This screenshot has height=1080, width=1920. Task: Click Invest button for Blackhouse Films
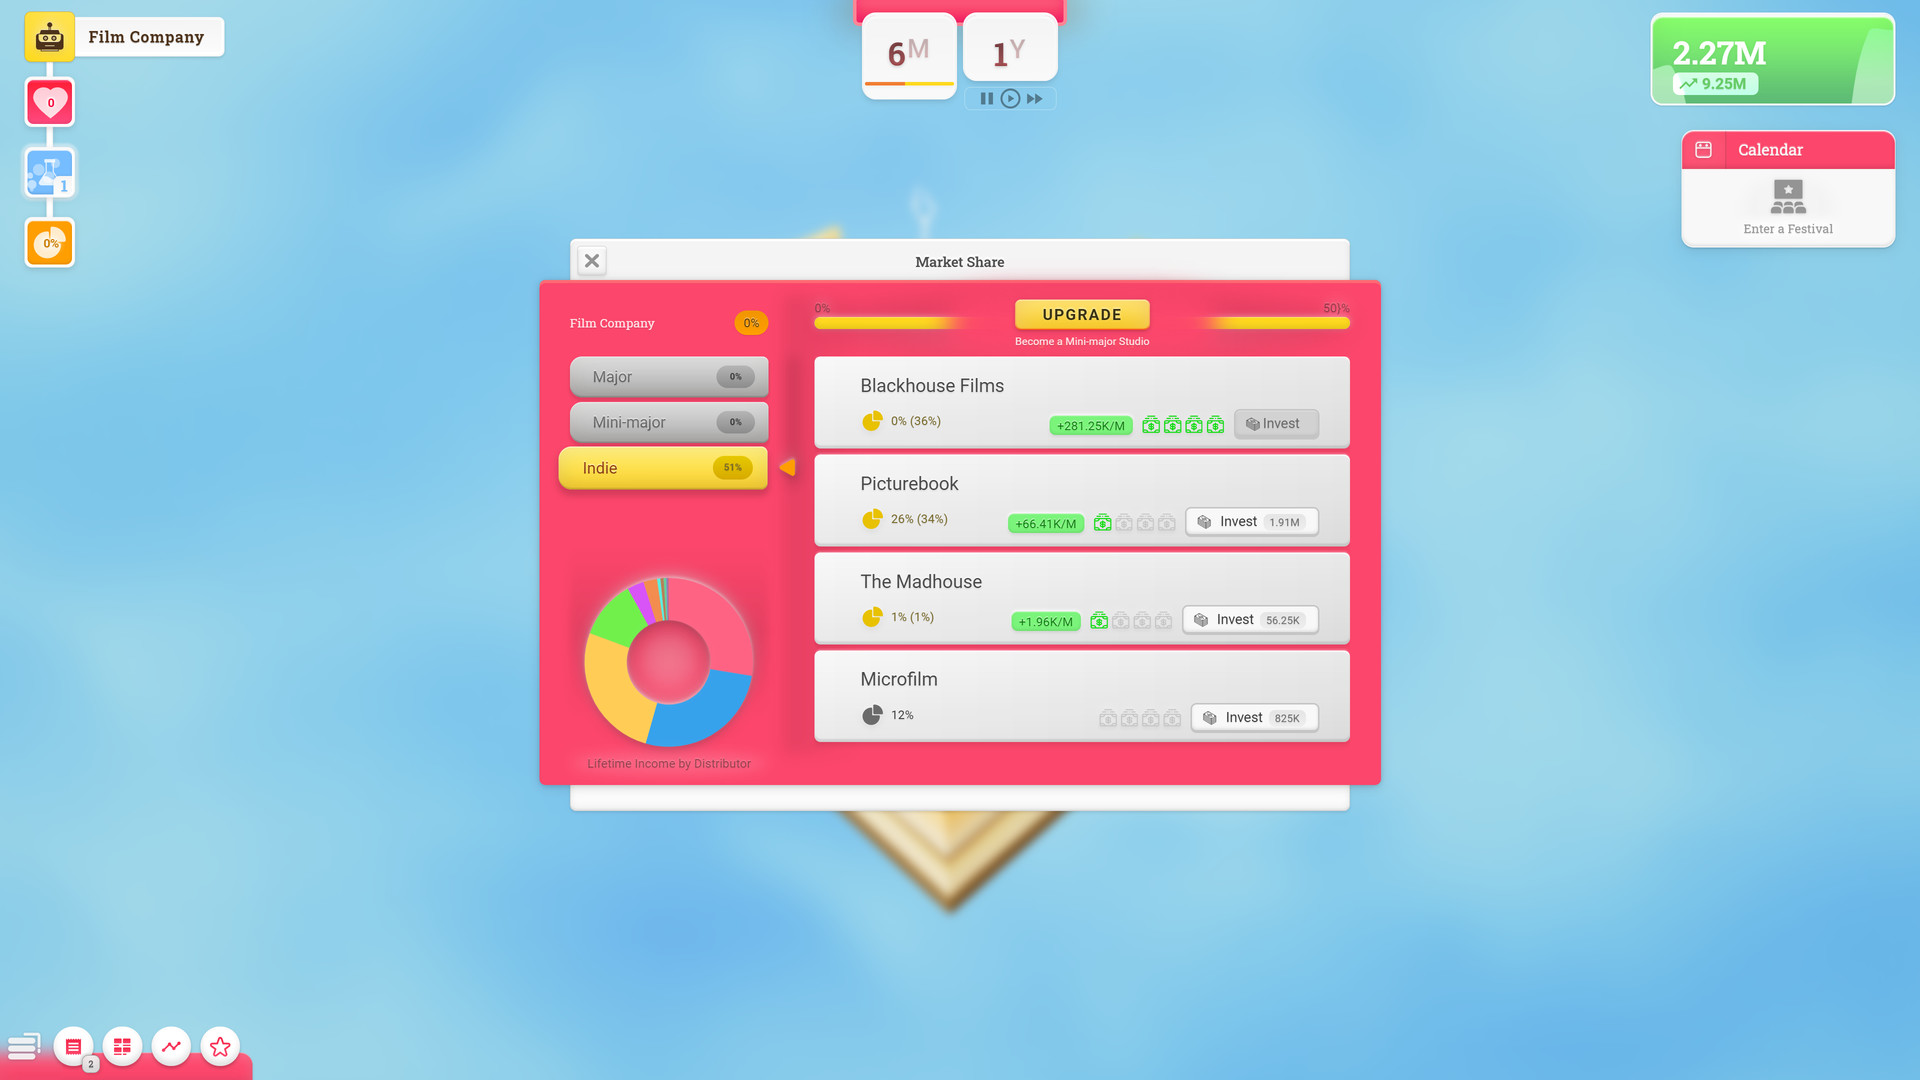coord(1273,422)
